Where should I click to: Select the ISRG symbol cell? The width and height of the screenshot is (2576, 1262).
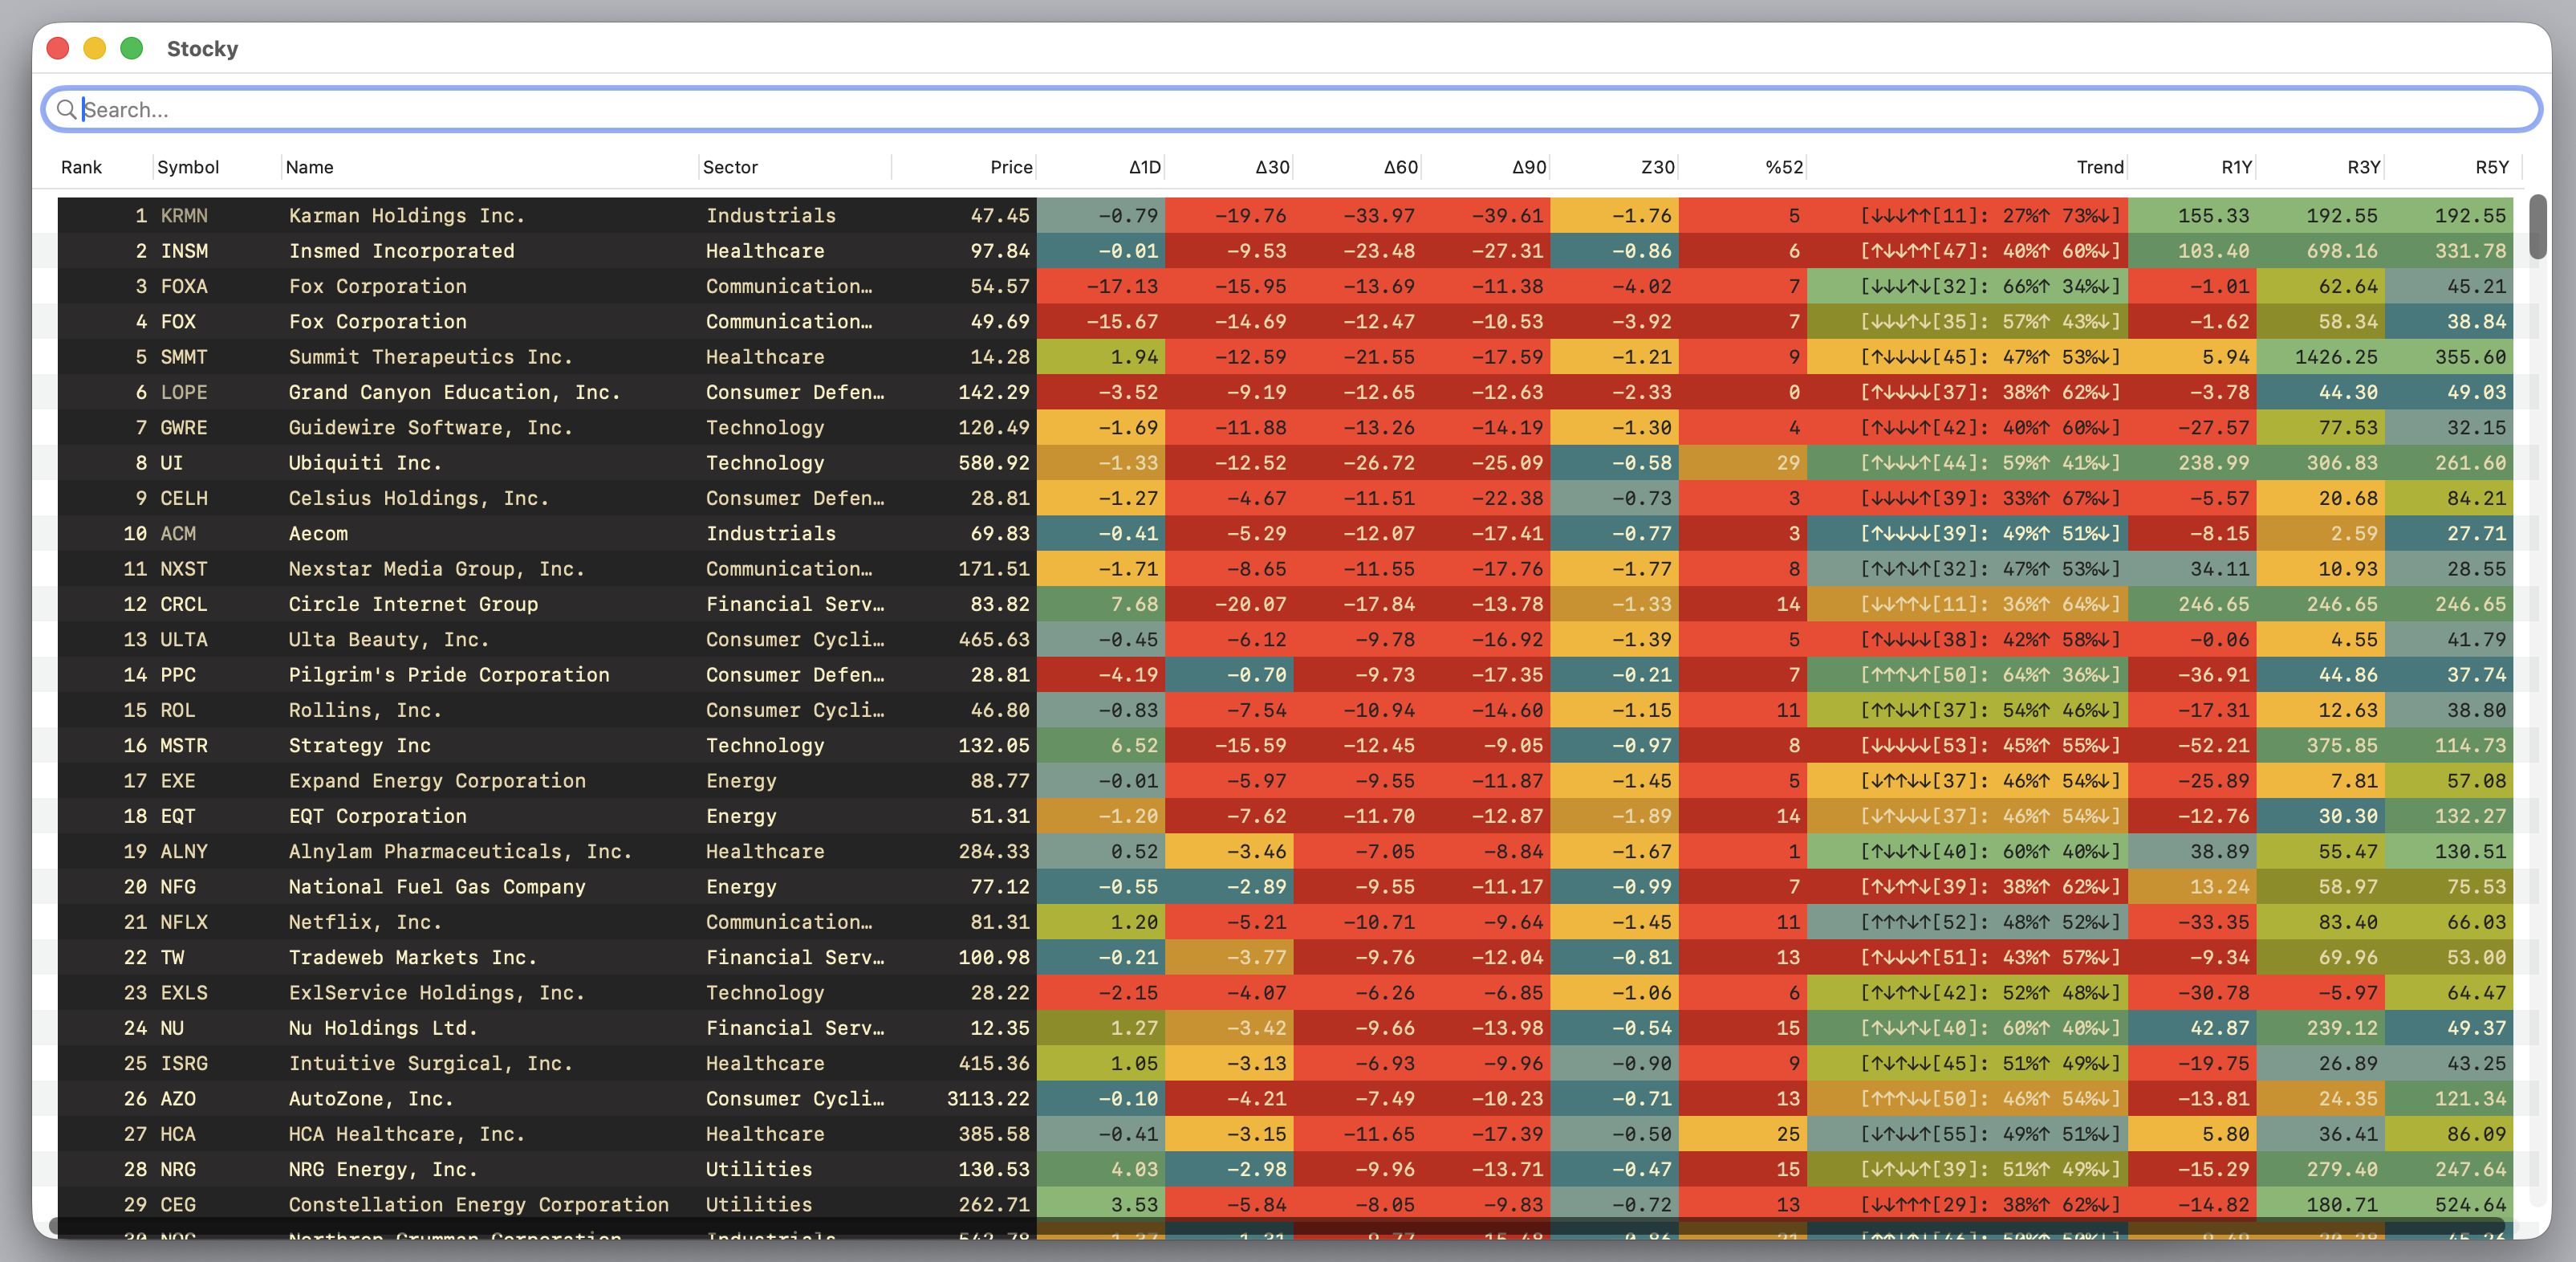(x=184, y=1064)
